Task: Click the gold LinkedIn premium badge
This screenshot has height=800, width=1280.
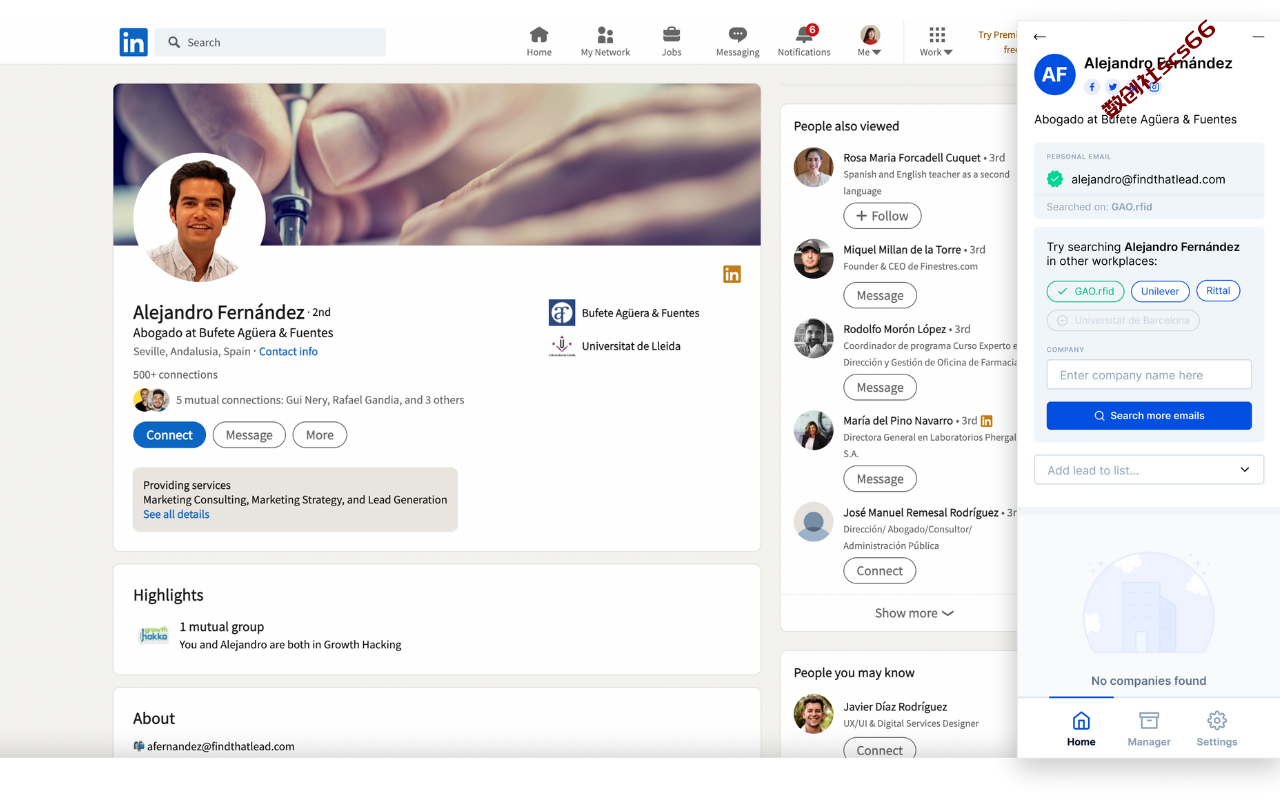Action: [732, 274]
